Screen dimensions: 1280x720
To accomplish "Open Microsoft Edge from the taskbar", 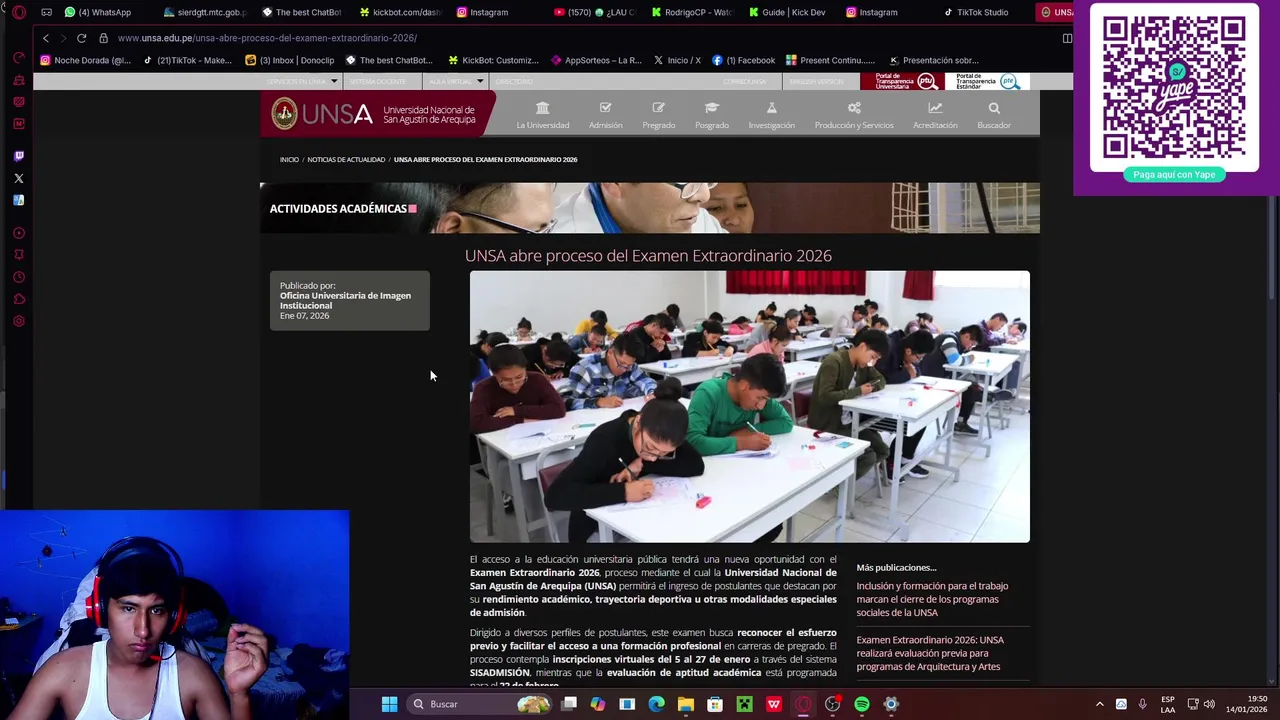I will (x=656, y=704).
